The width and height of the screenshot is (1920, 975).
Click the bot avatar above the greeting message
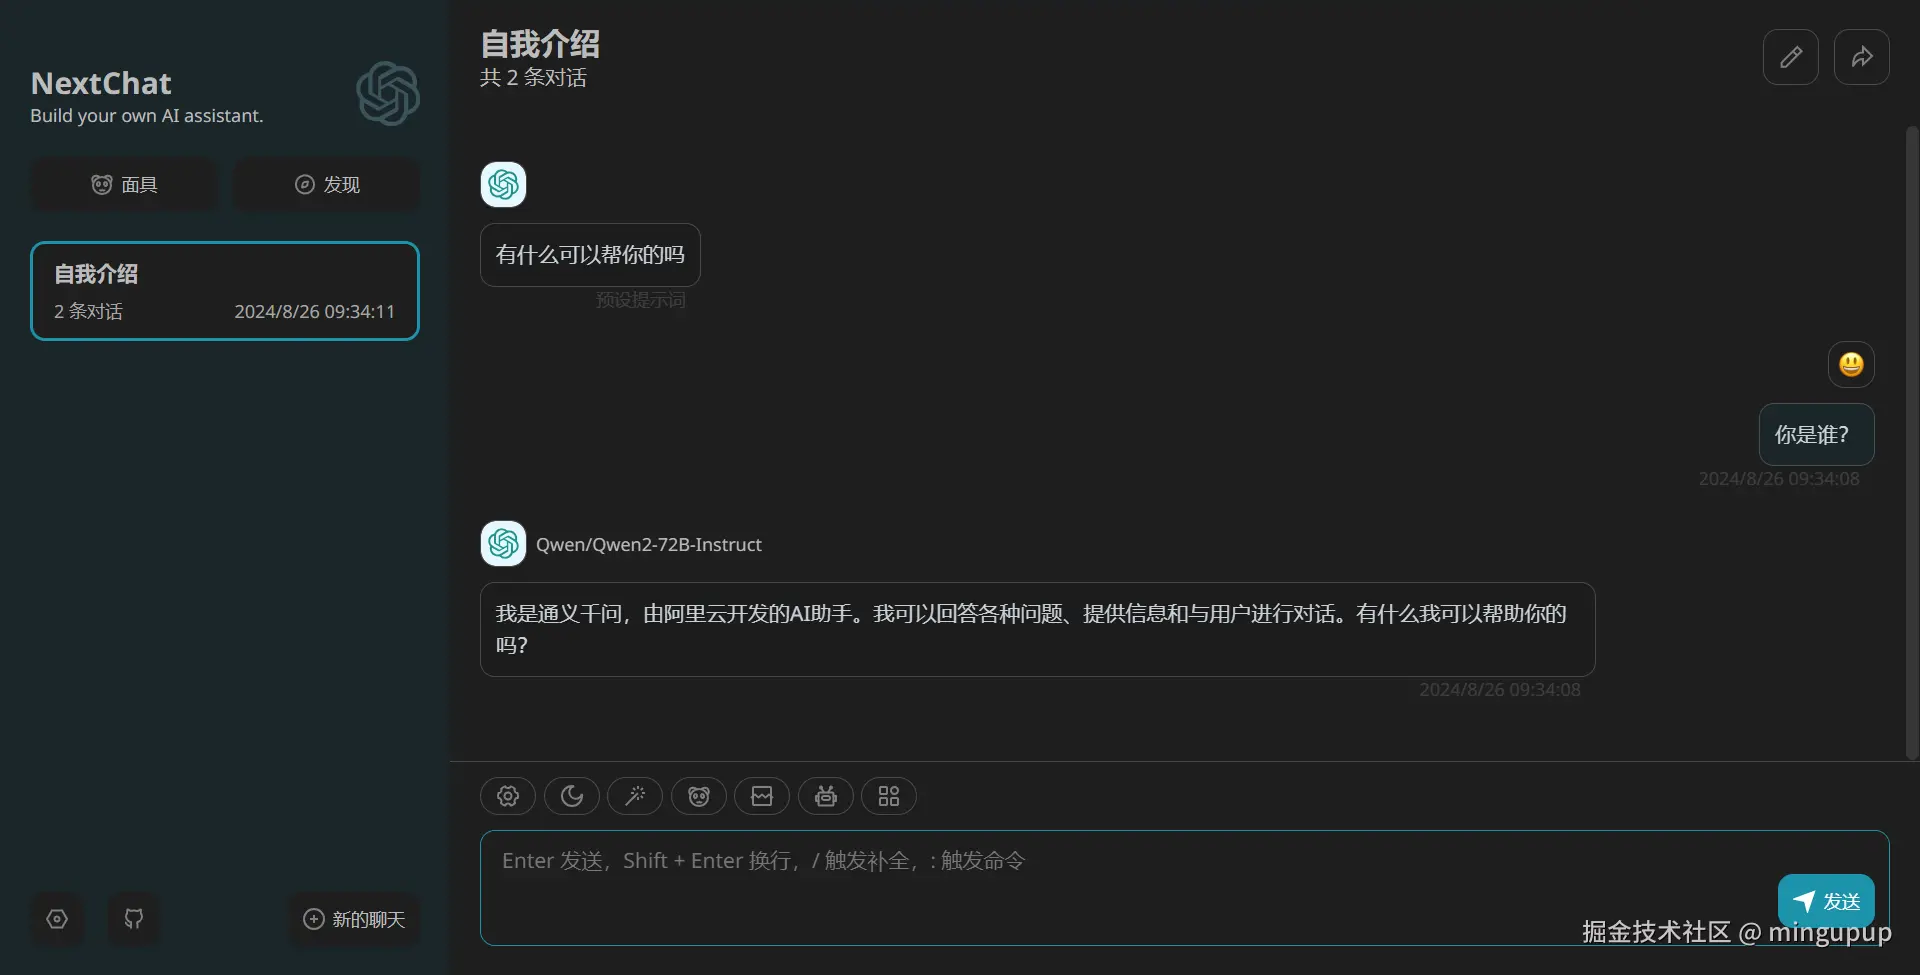[x=503, y=185]
